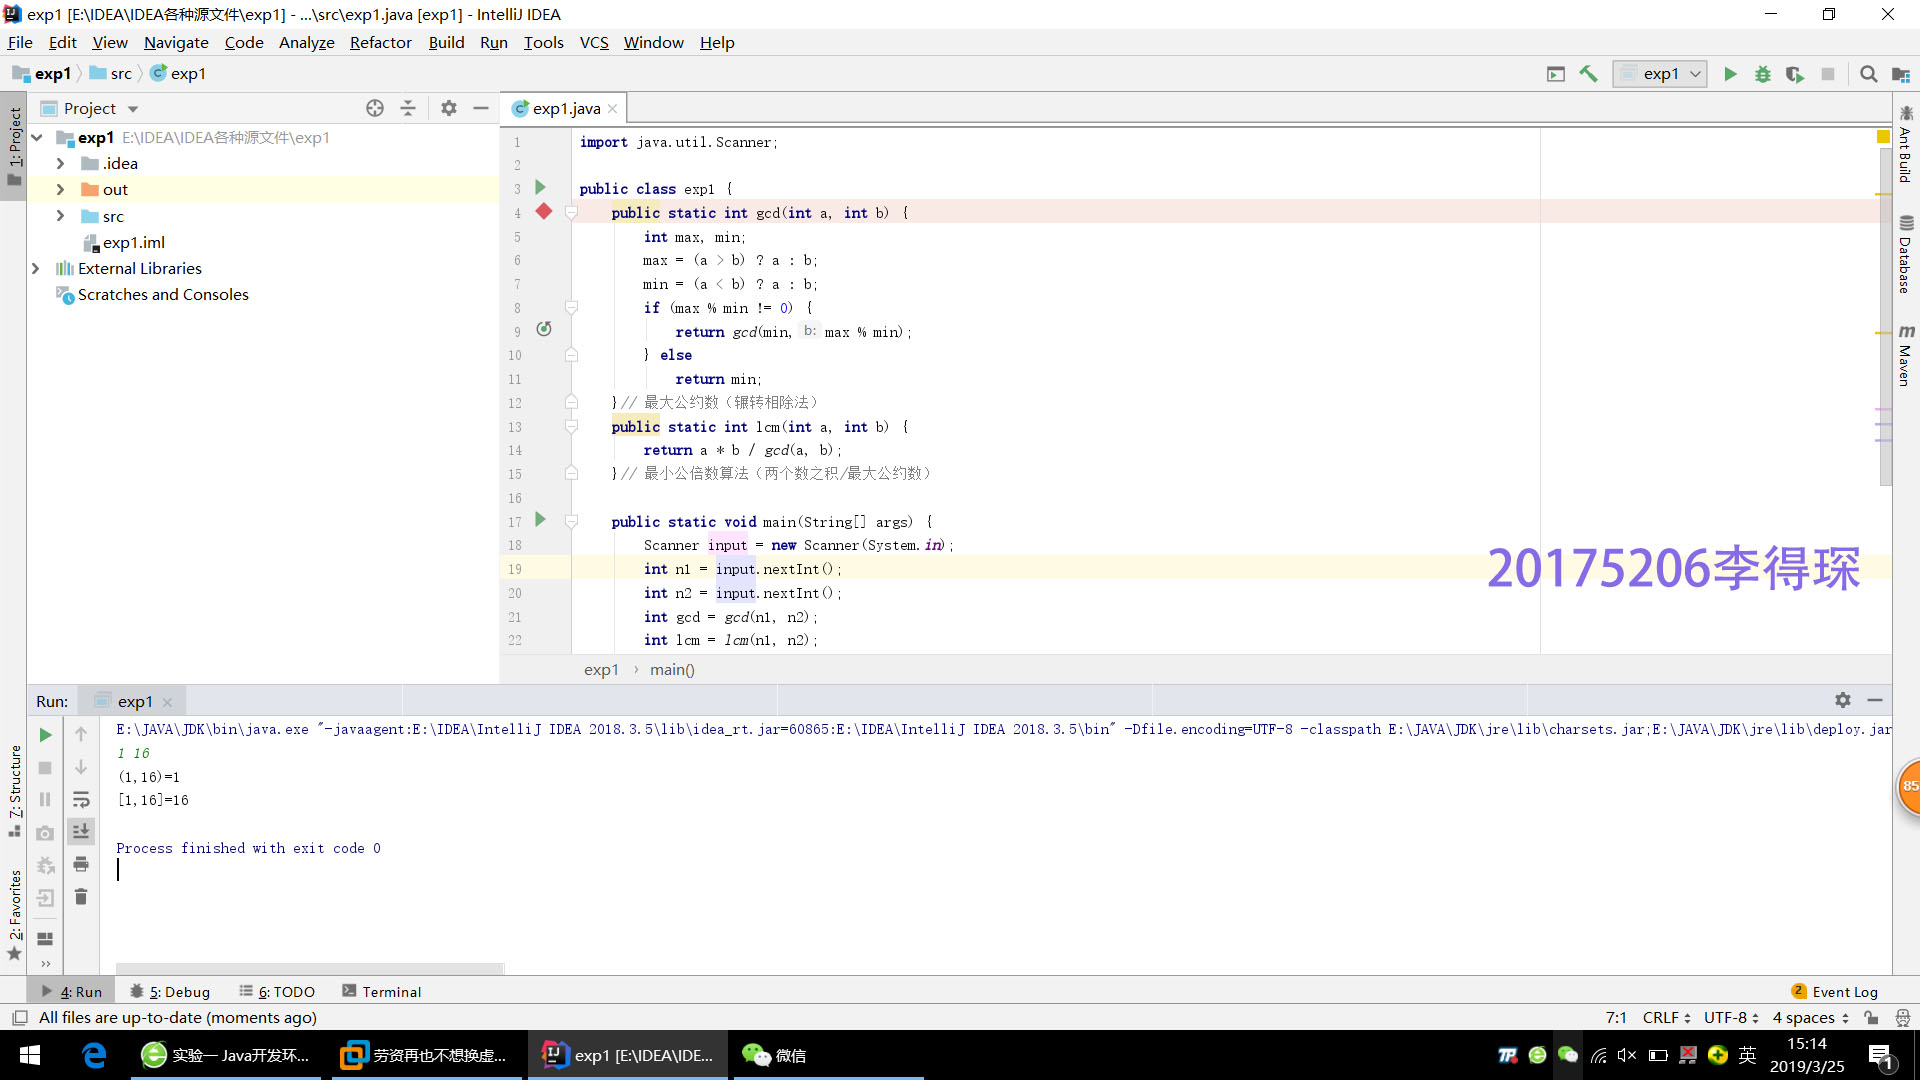
Task: Toggle breakpoint on line 4
Action: coord(544,212)
